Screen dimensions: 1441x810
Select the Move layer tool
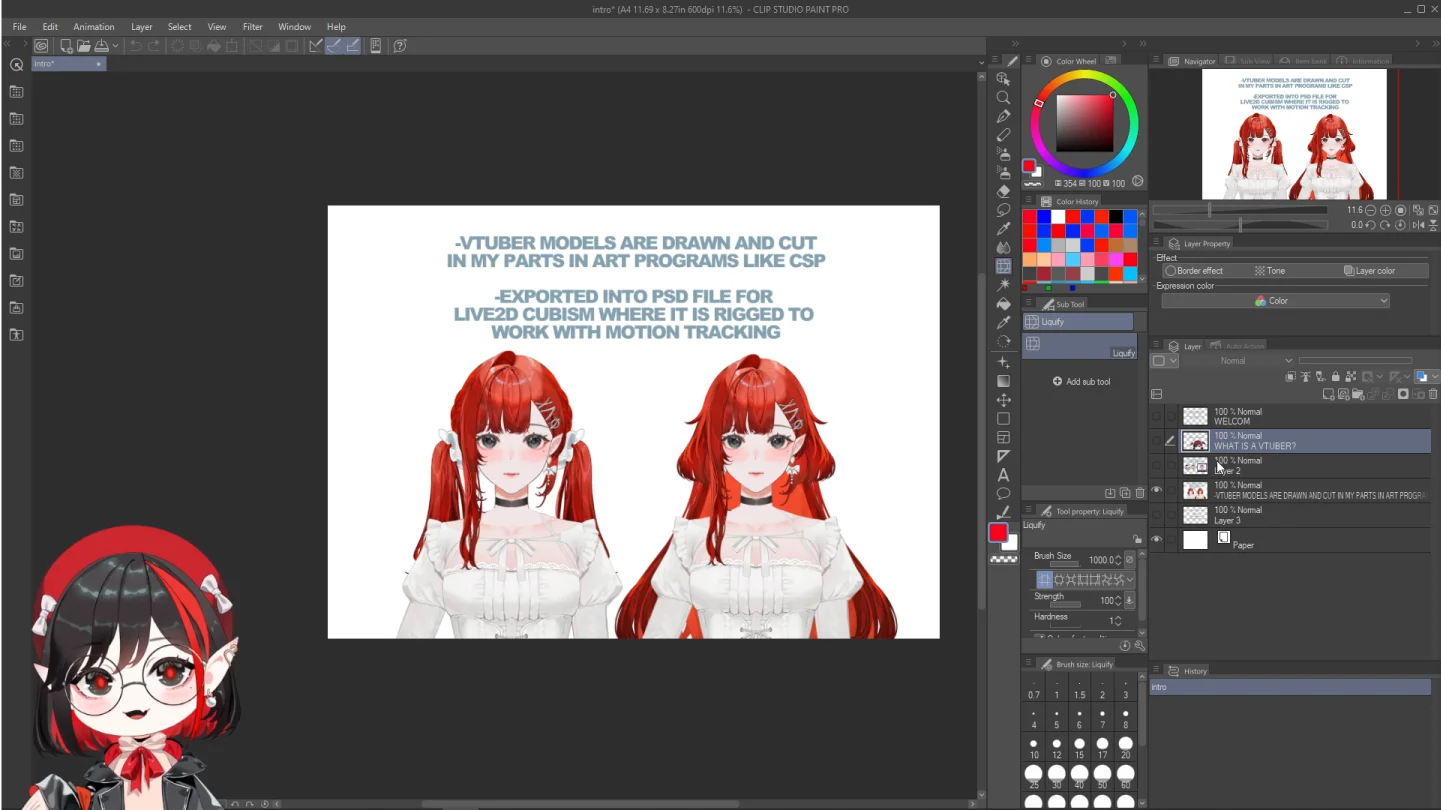(1003, 400)
